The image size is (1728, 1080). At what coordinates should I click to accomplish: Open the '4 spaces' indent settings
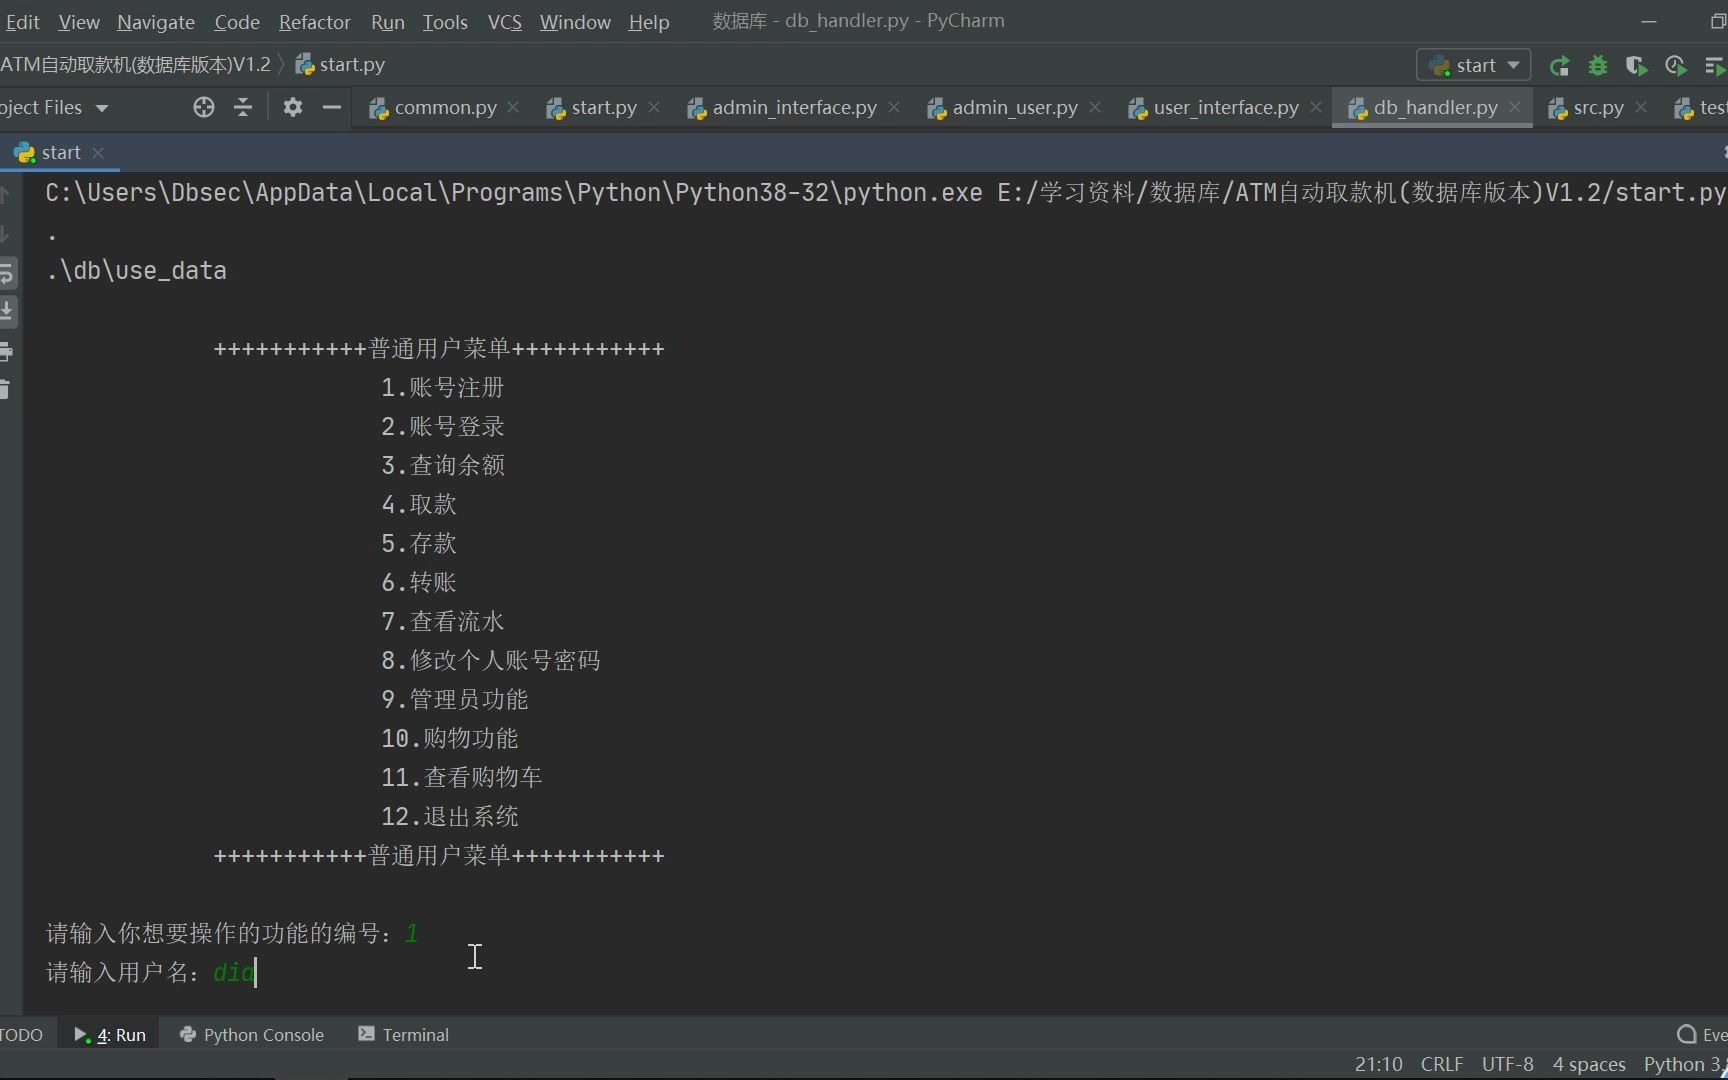(1589, 1064)
